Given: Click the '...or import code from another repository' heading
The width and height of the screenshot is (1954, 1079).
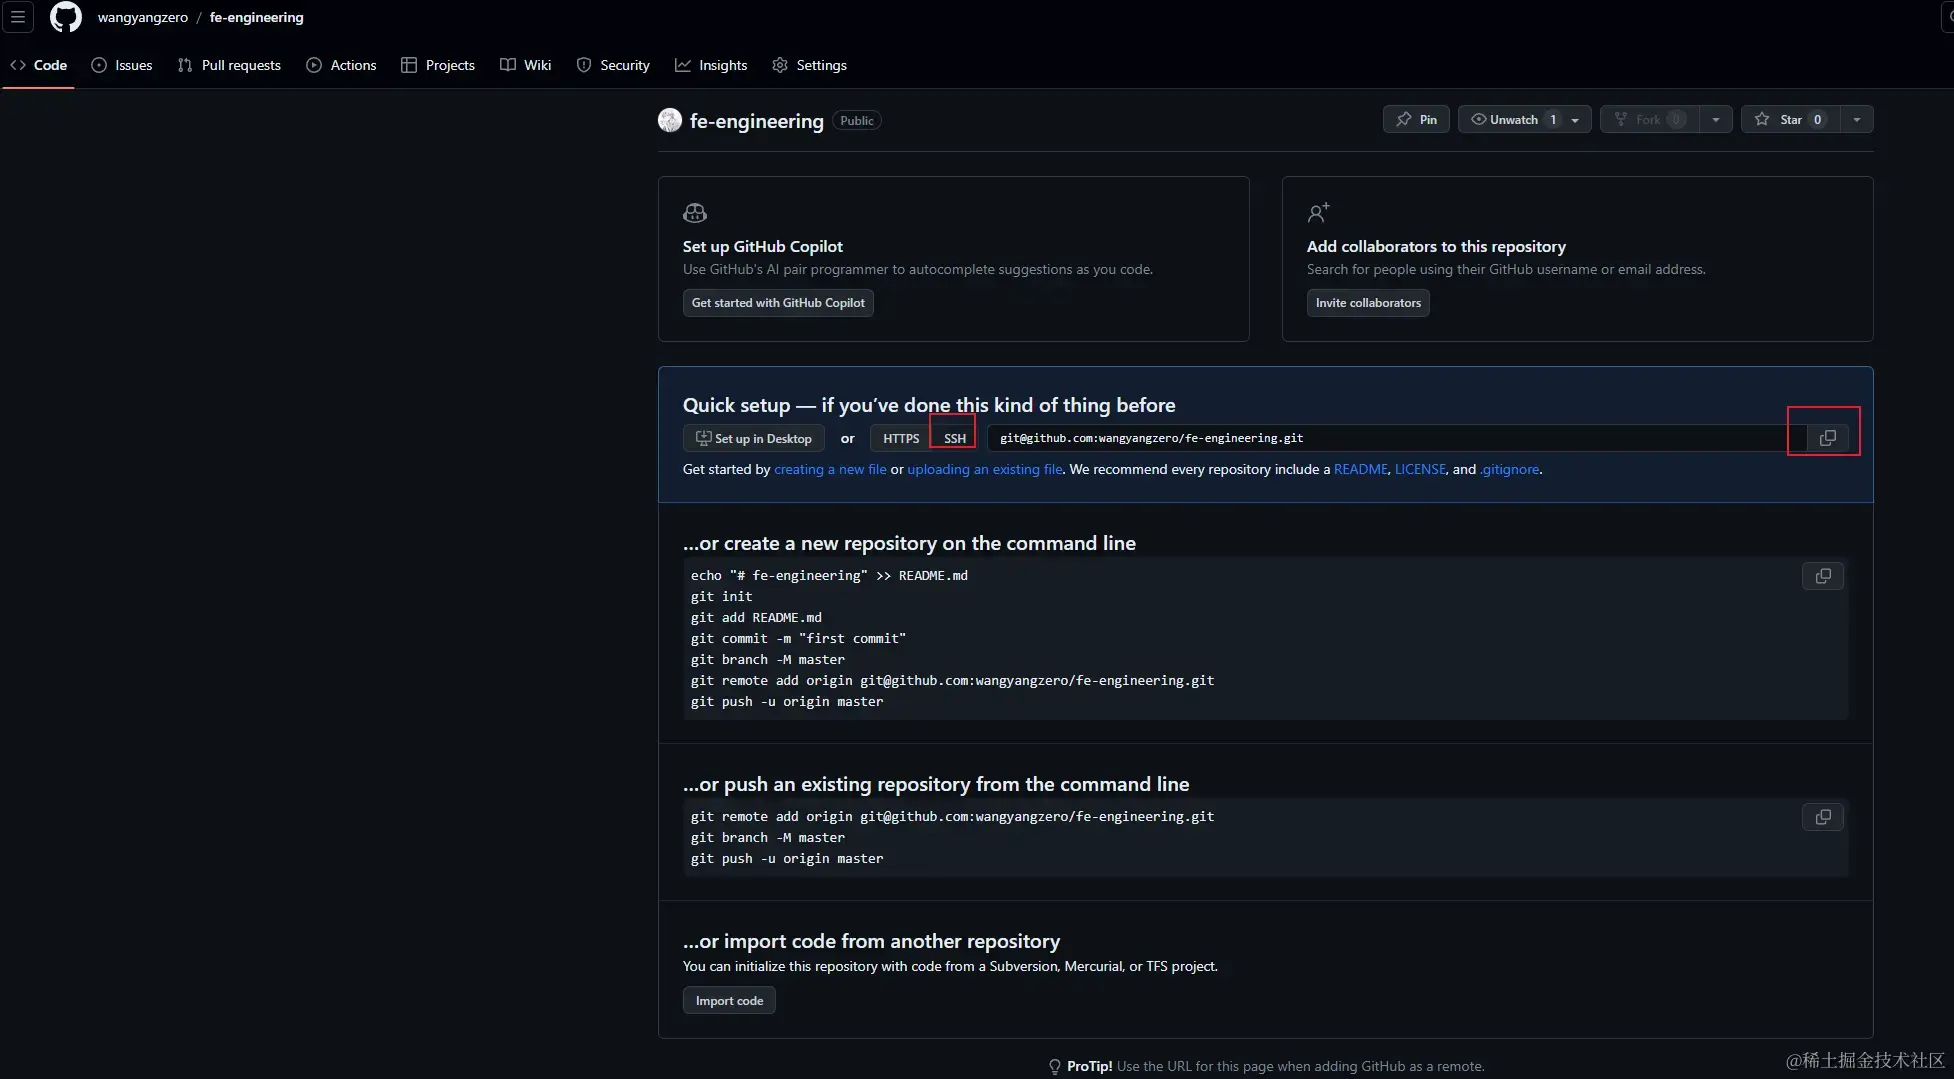Looking at the screenshot, I should (x=871, y=941).
